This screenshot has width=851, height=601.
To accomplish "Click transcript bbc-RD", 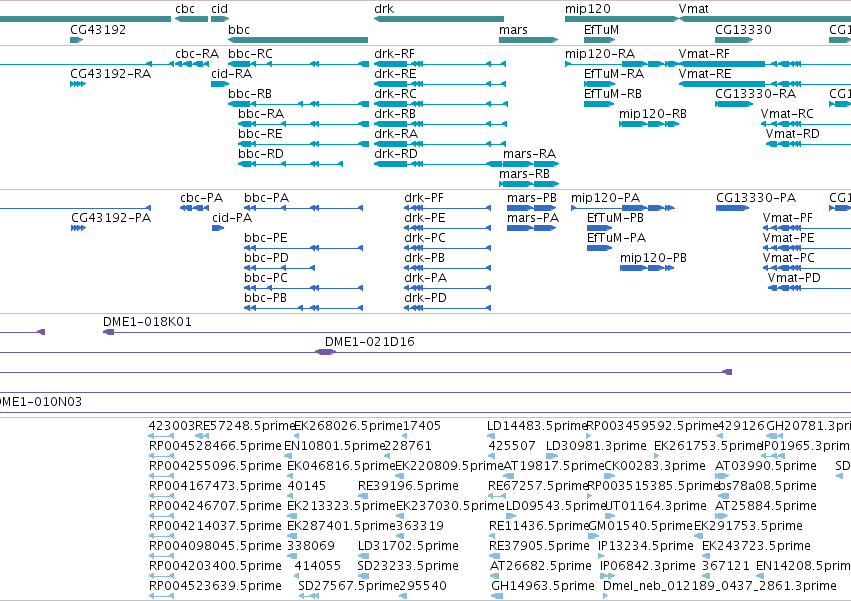I will 290,165.
